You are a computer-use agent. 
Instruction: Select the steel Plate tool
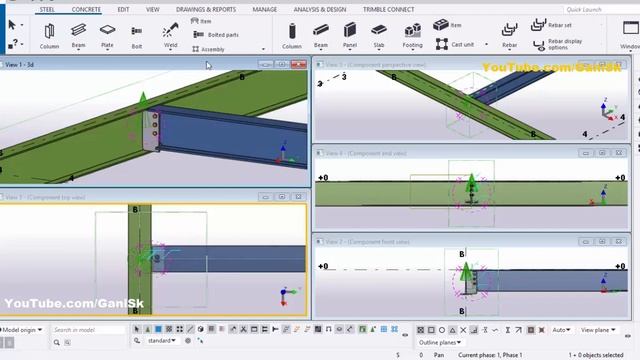[107, 36]
